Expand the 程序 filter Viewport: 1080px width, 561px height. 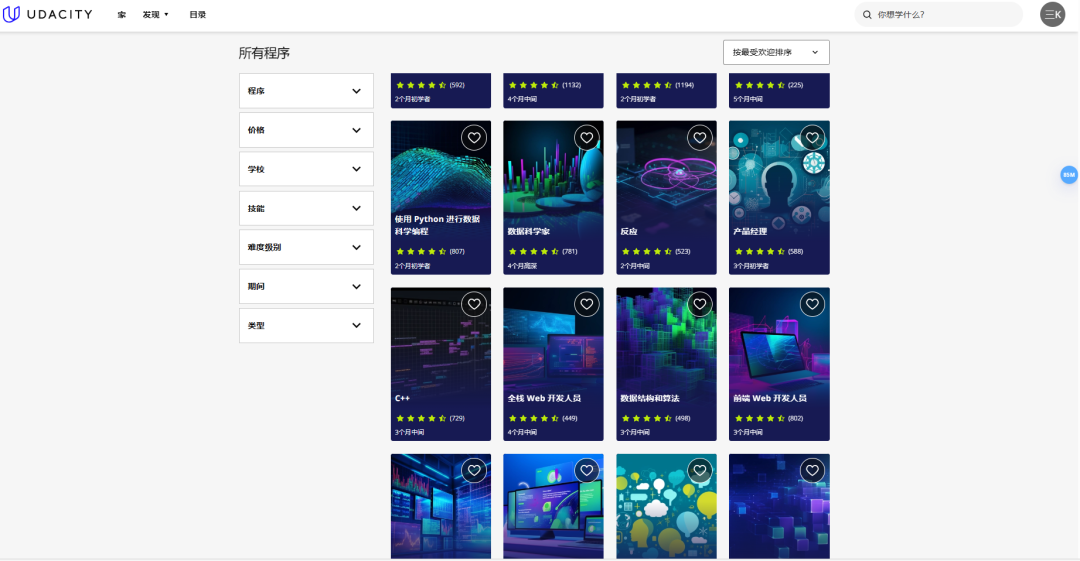[307, 91]
